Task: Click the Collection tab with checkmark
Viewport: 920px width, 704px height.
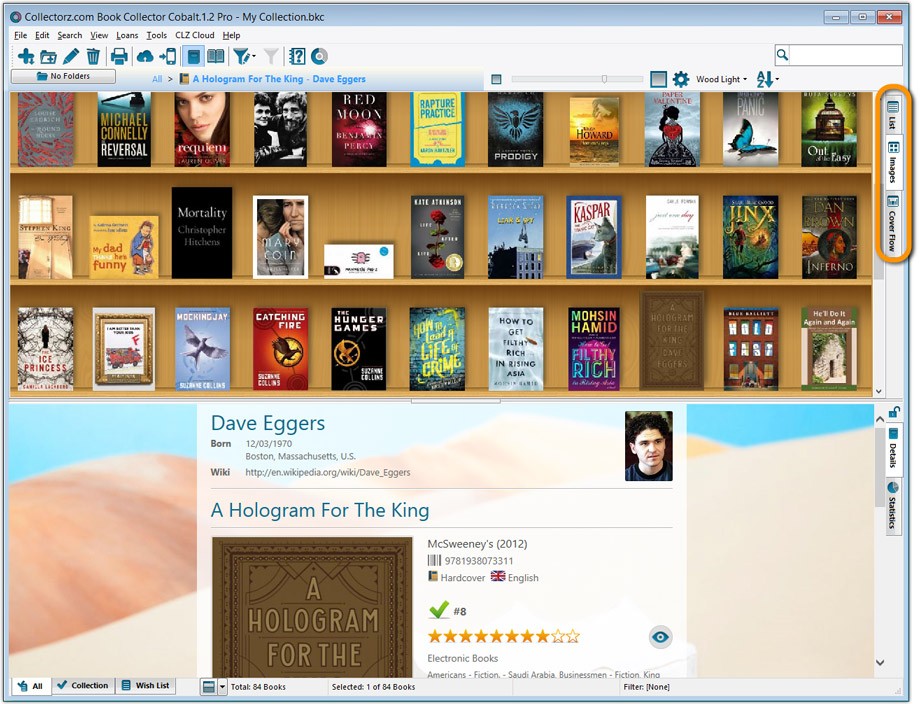Action: pyautogui.click(x=83, y=685)
